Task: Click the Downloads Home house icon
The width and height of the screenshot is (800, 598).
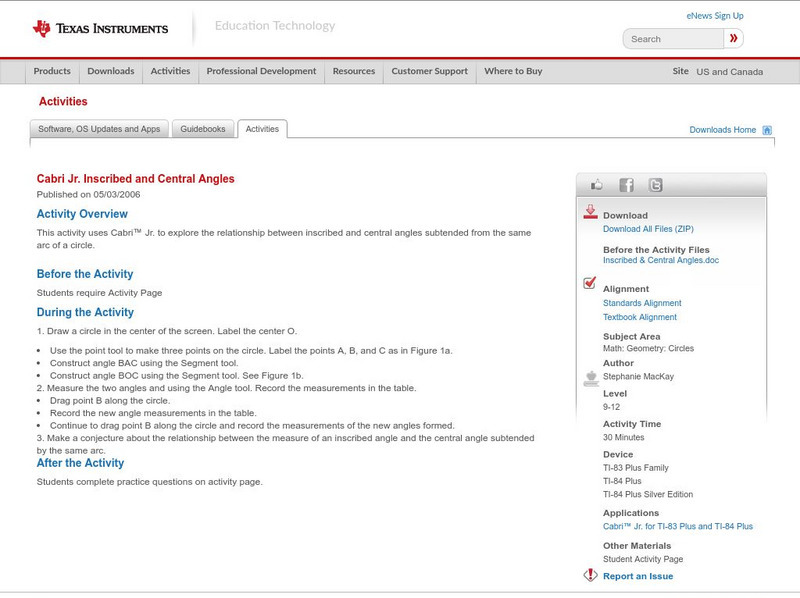Action: 767,130
